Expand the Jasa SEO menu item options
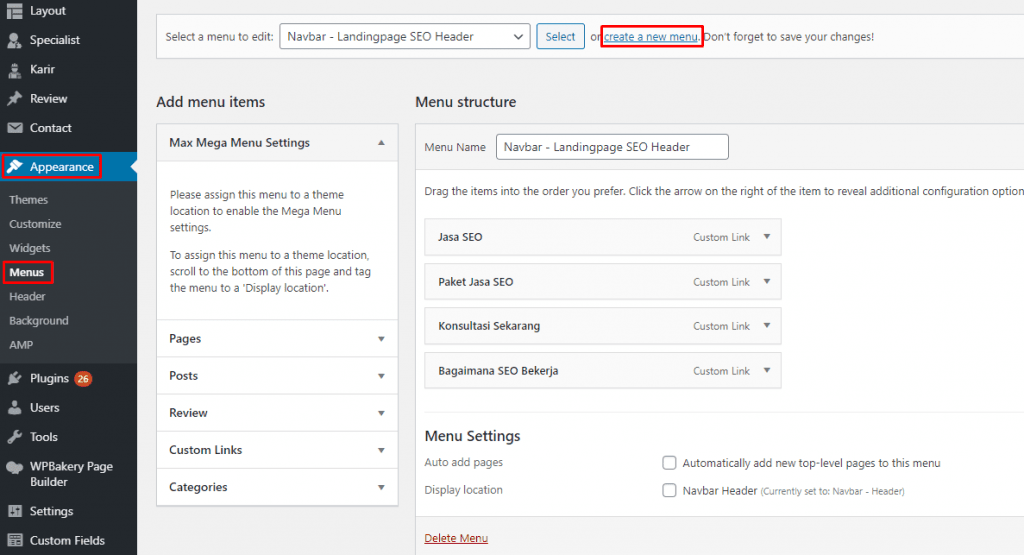 766,237
